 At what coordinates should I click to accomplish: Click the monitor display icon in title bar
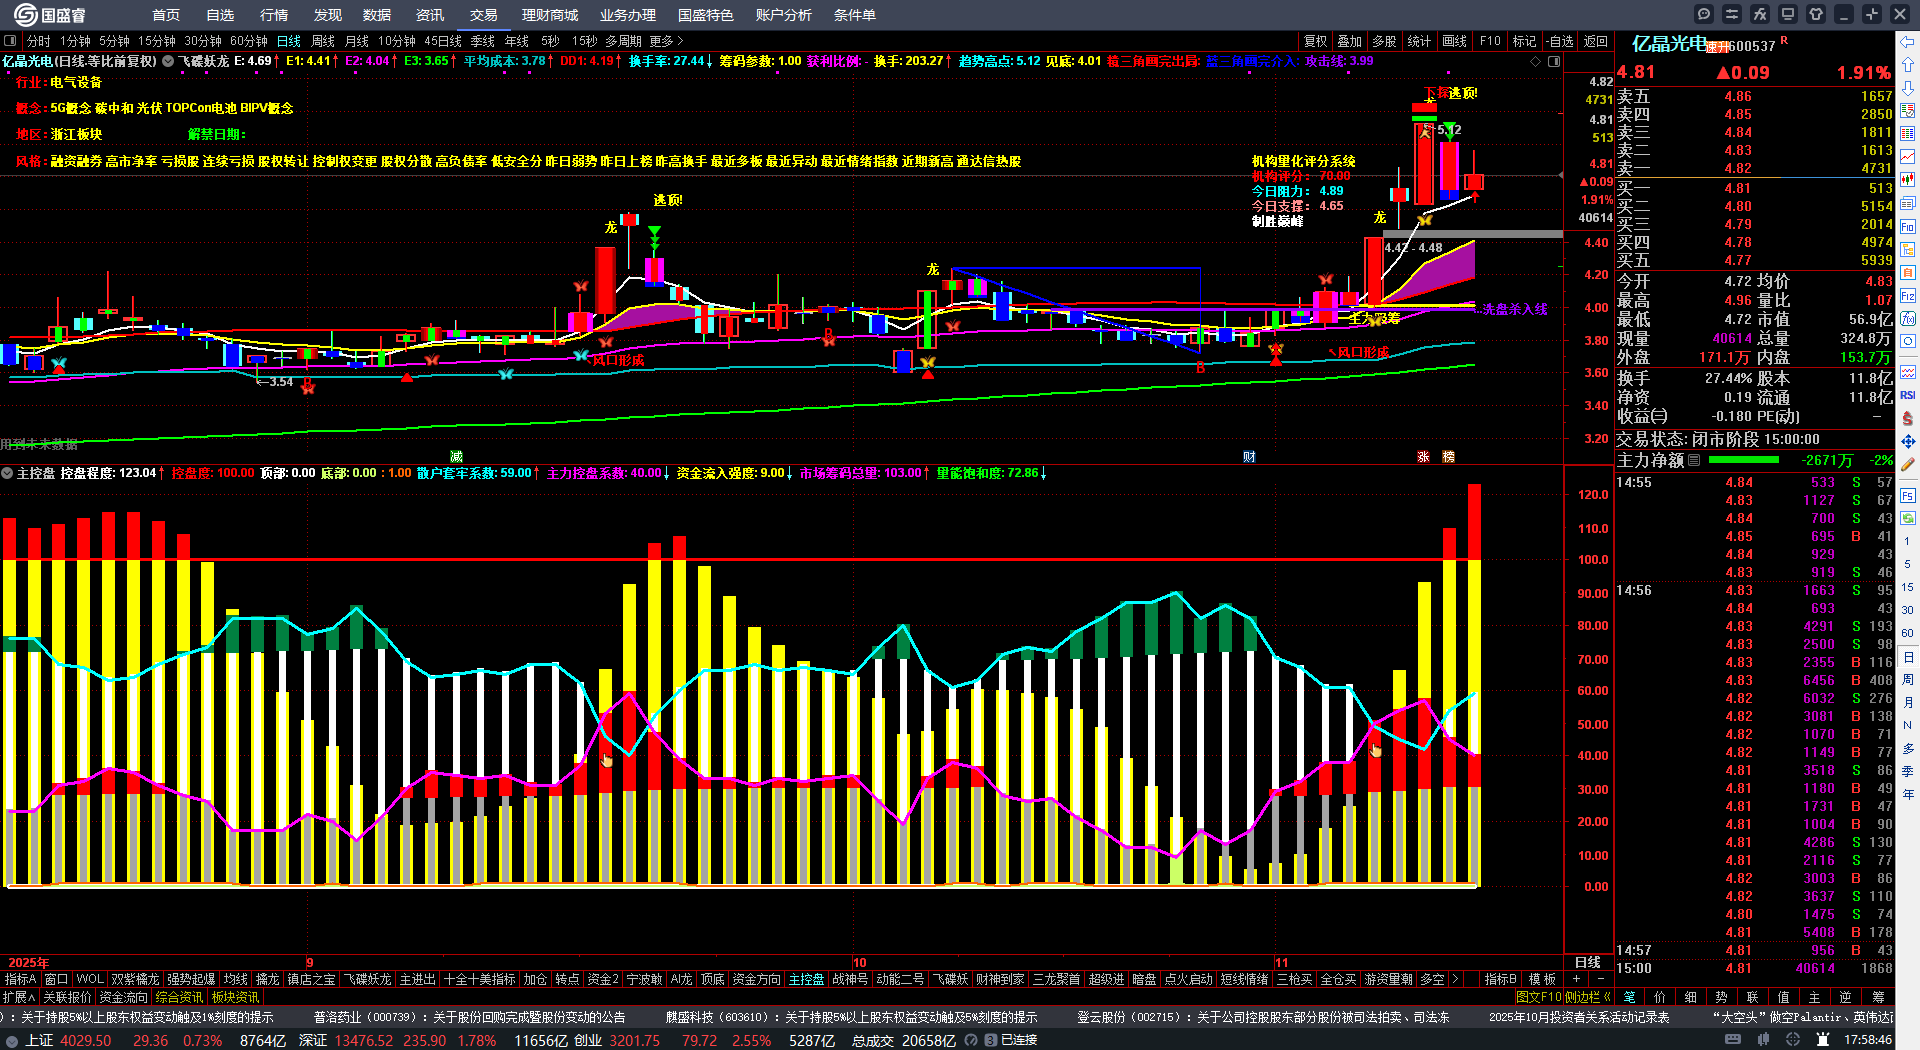pyautogui.click(x=1788, y=14)
